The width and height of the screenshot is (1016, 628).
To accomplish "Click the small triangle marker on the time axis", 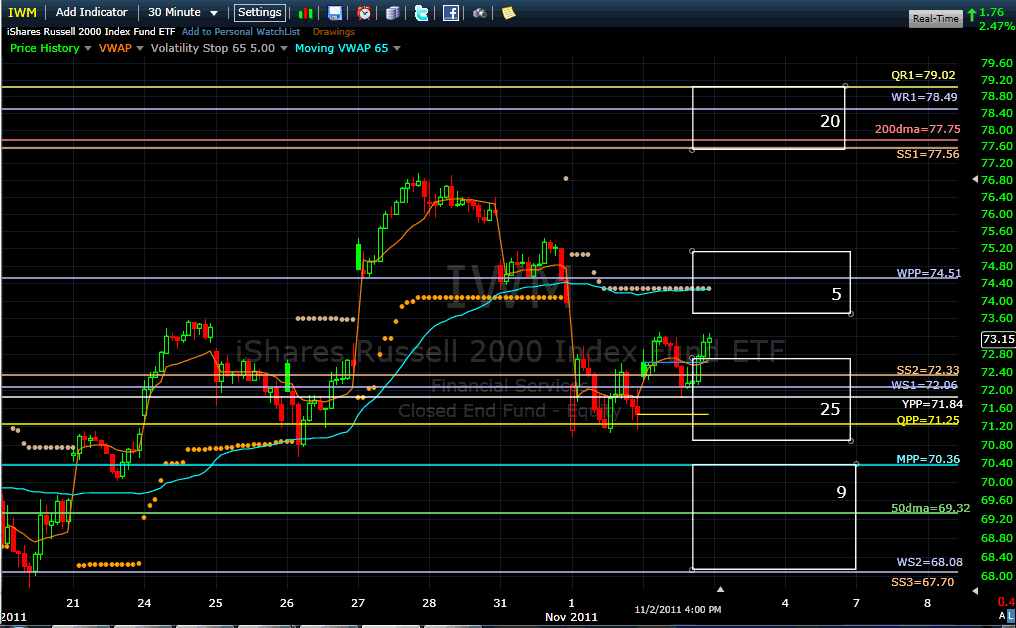I will pyautogui.click(x=720, y=589).
